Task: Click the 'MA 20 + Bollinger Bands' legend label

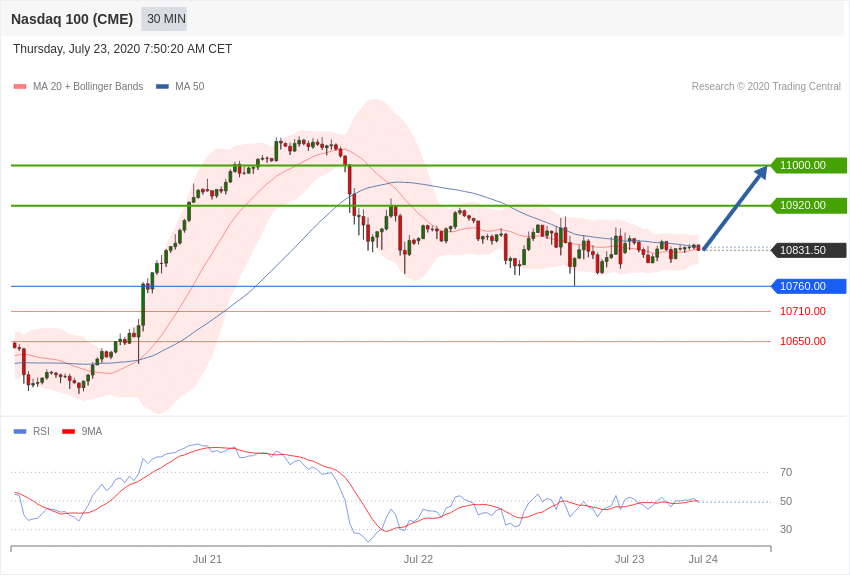Action: point(88,86)
